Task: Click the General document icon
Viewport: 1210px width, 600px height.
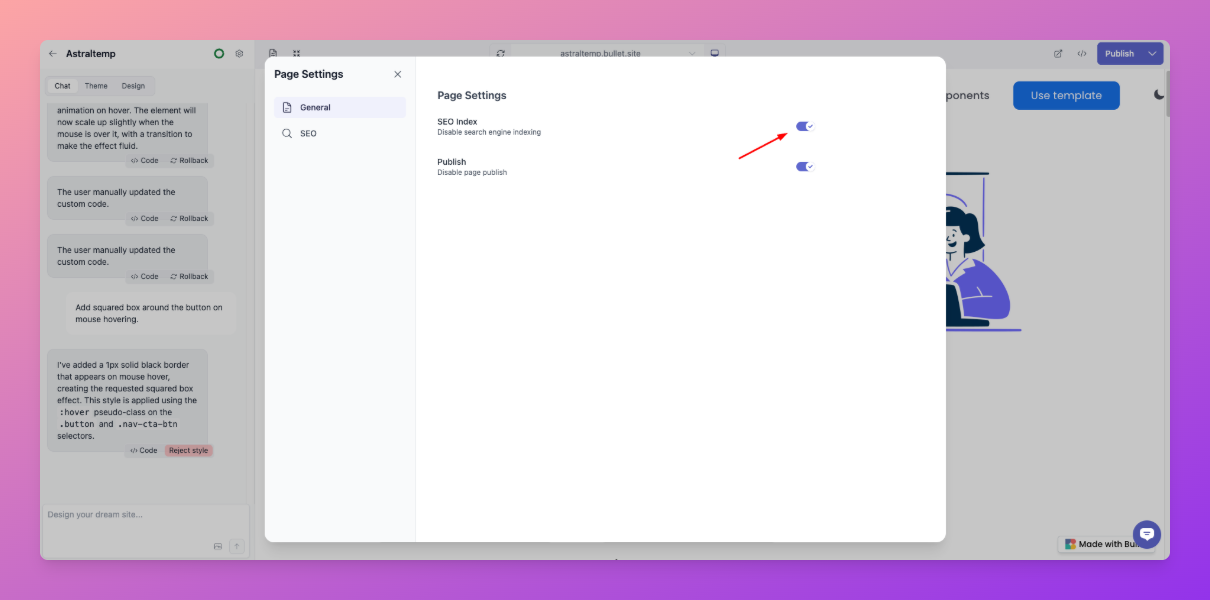Action: coord(287,107)
